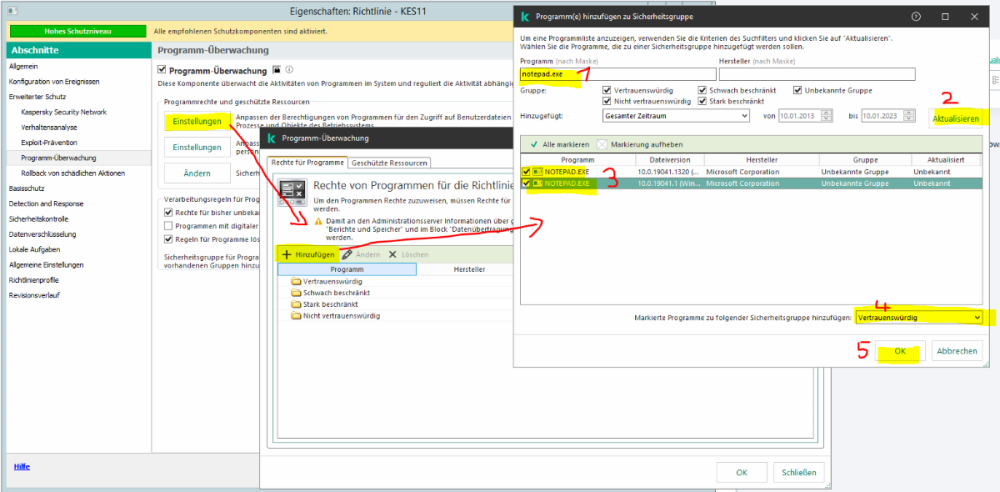Toggle the Regeln für Programme löschen checkbox
The image size is (1000, 492).
[x=168, y=240]
